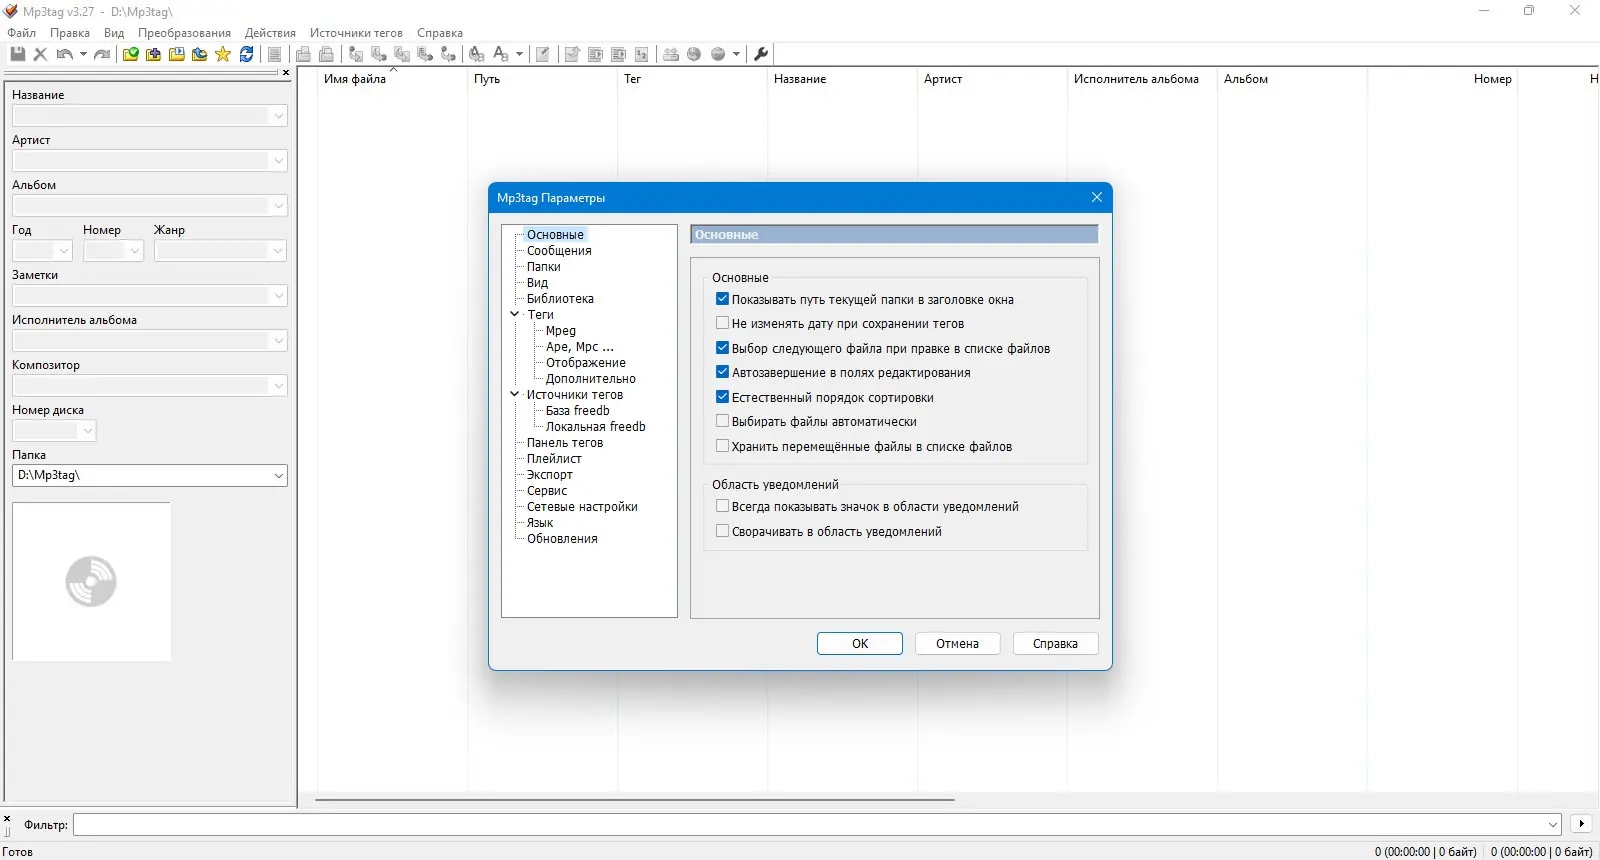Click the filter arrow button beside the filter field
This screenshot has width=1600, height=860.
pos(1581,824)
